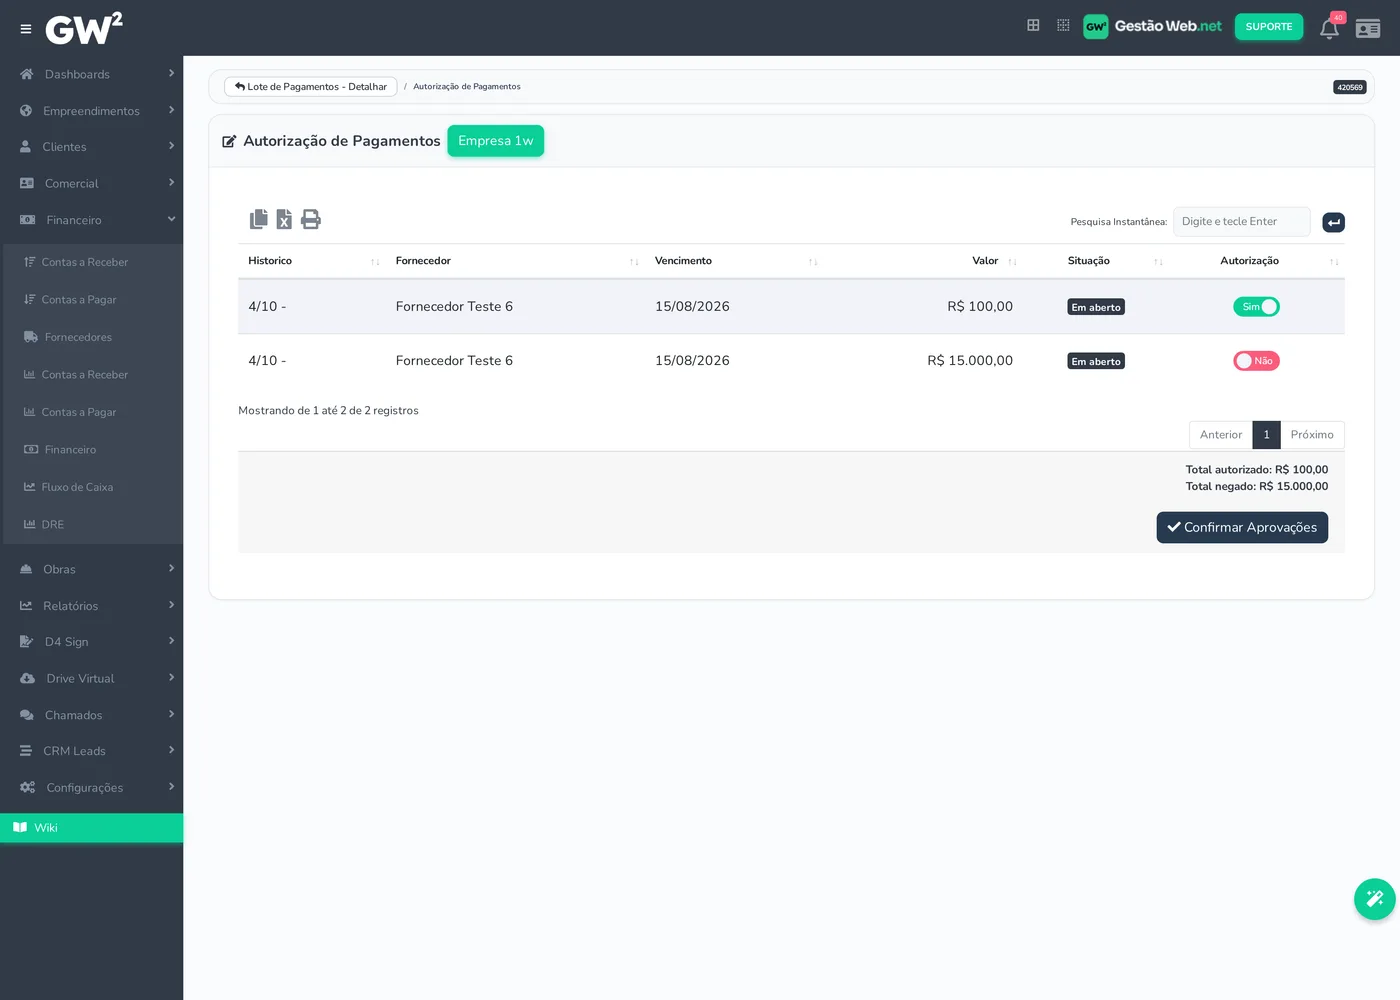Click the 420569 badge
1400x1000 pixels.
pyautogui.click(x=1350, y=87)
